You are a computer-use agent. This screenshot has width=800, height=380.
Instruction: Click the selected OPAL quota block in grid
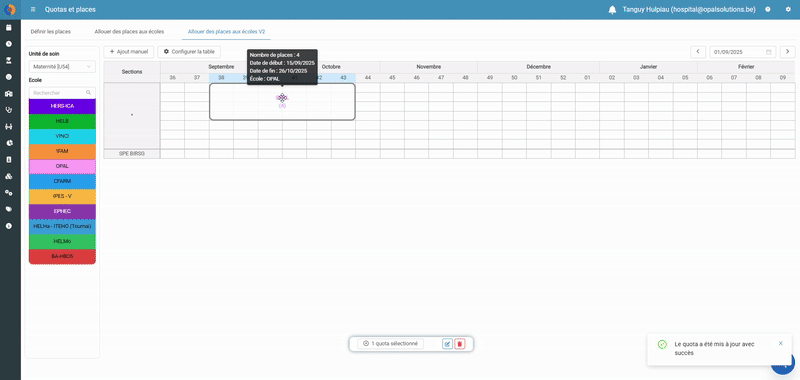click(282, 102)
